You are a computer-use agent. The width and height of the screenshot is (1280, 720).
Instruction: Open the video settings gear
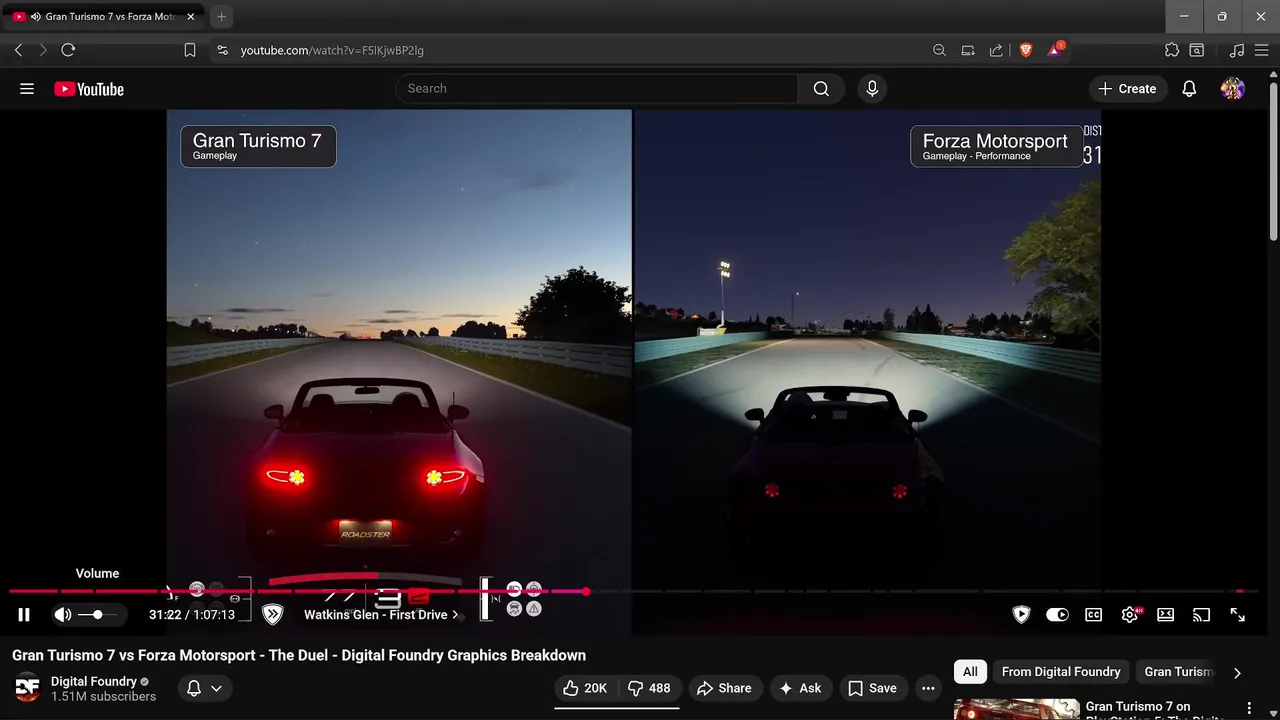click(x=1130, y=615)
